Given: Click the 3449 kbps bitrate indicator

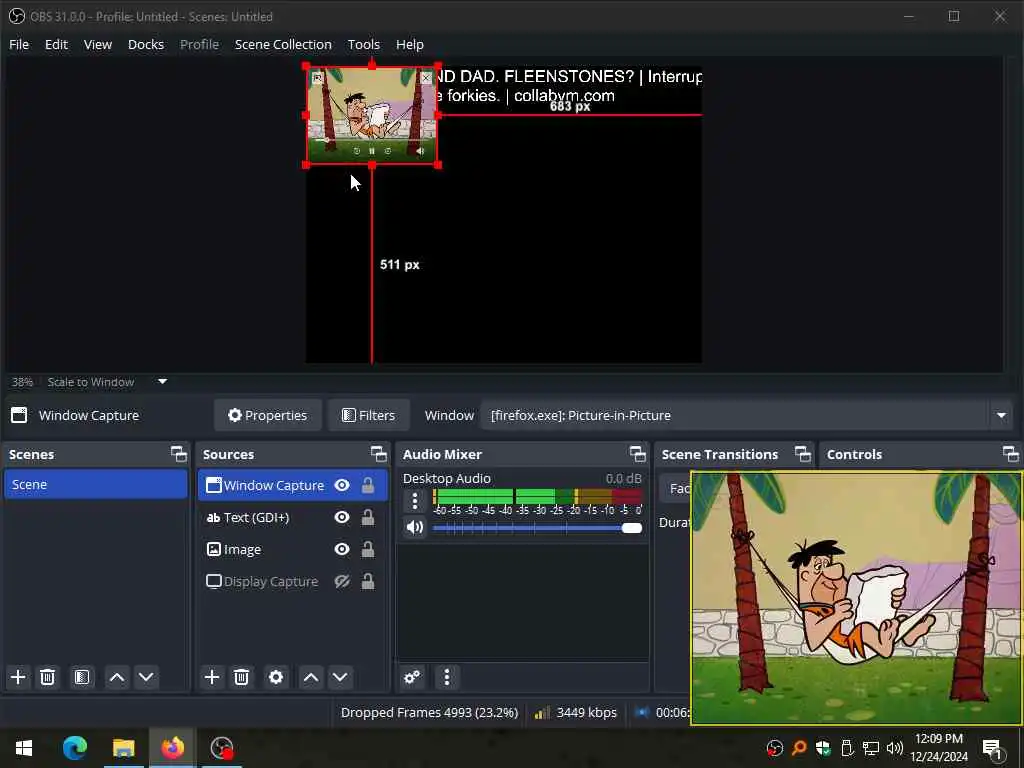Looking at the screenshot, I should click(x=576, y=712).
